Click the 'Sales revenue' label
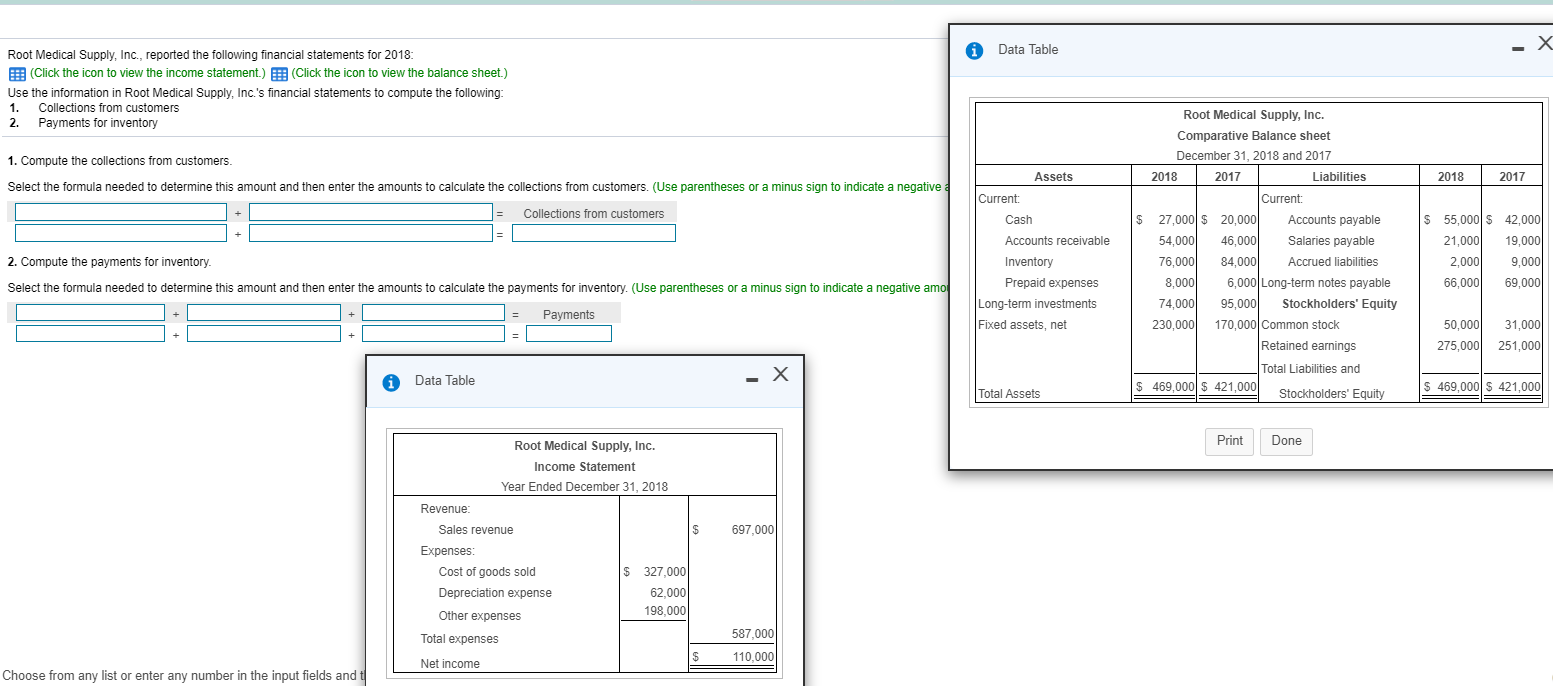 [x=476, y=530]
